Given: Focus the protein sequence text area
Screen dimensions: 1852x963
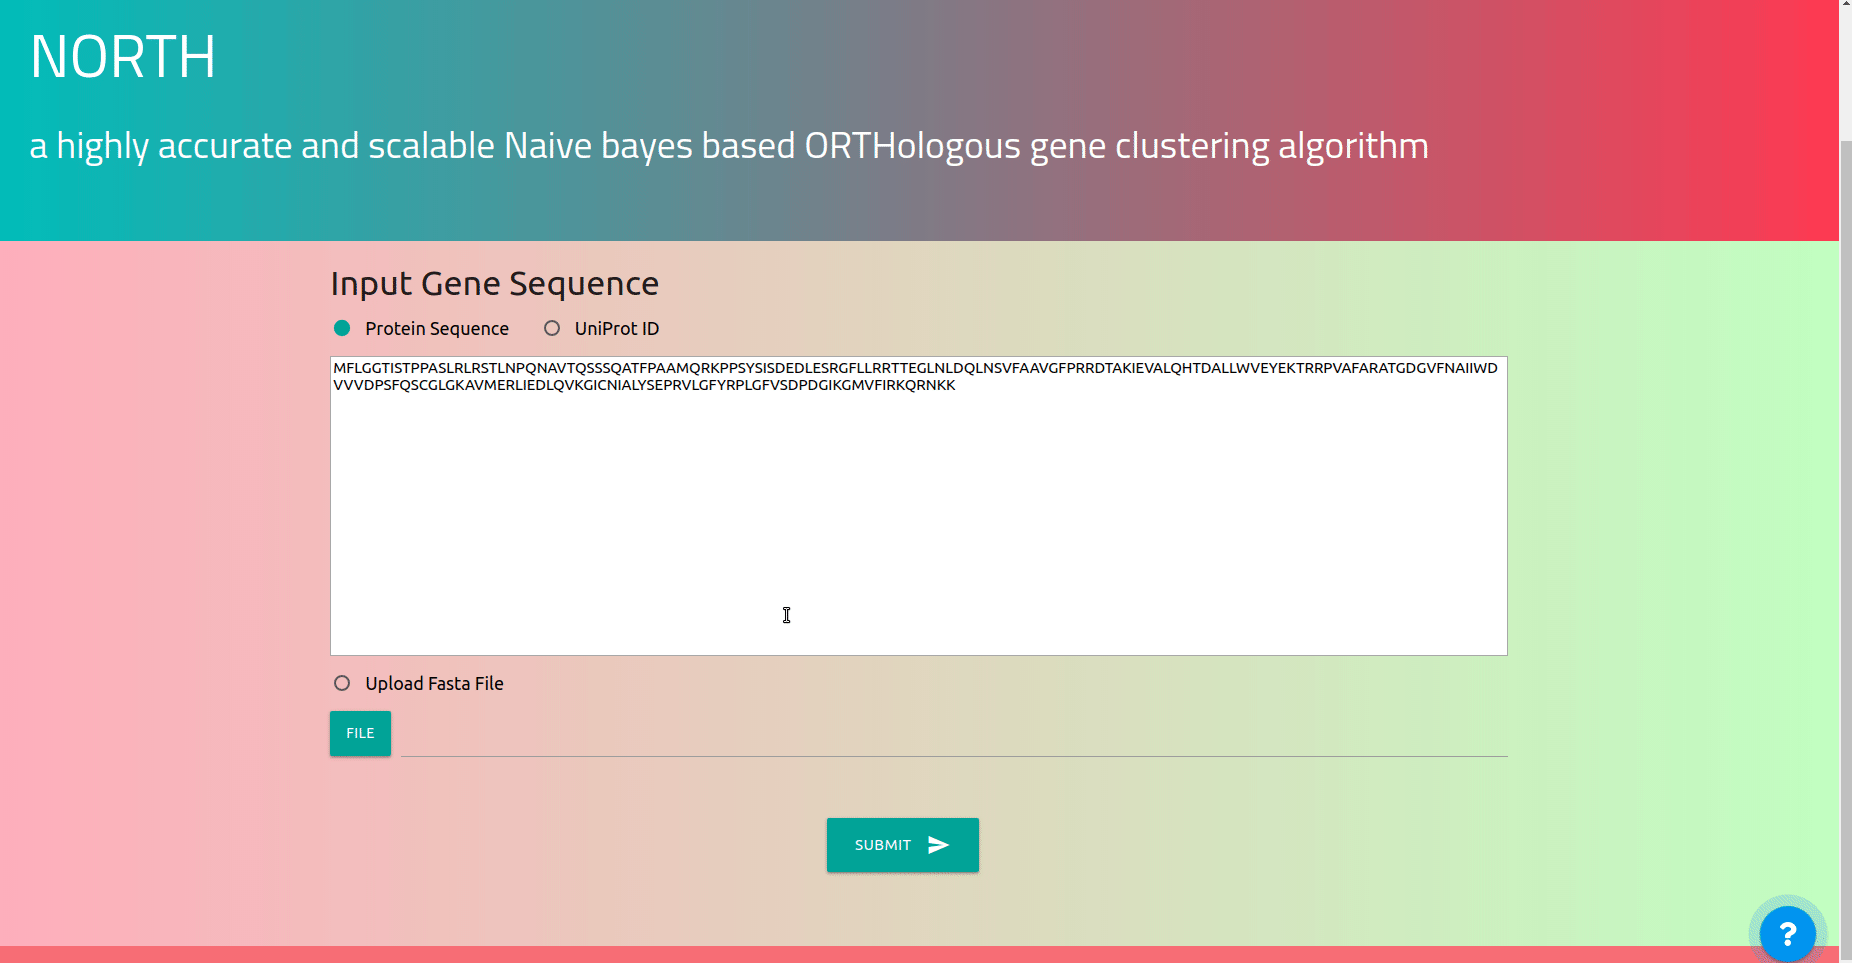Looking at the screenshot, I should (x=918, y=520).
